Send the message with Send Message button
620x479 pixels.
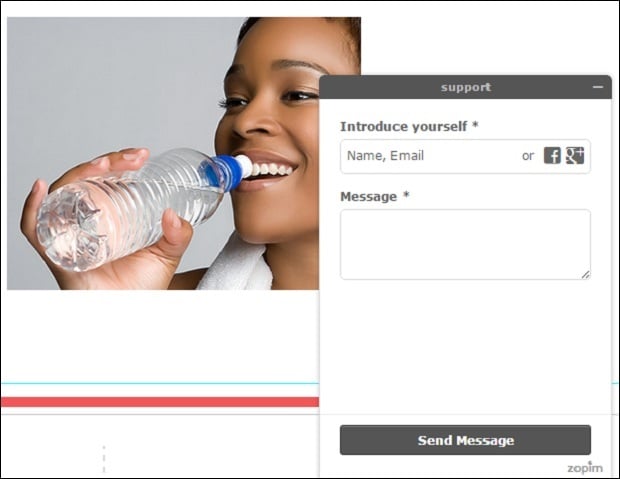pos(465,440)
